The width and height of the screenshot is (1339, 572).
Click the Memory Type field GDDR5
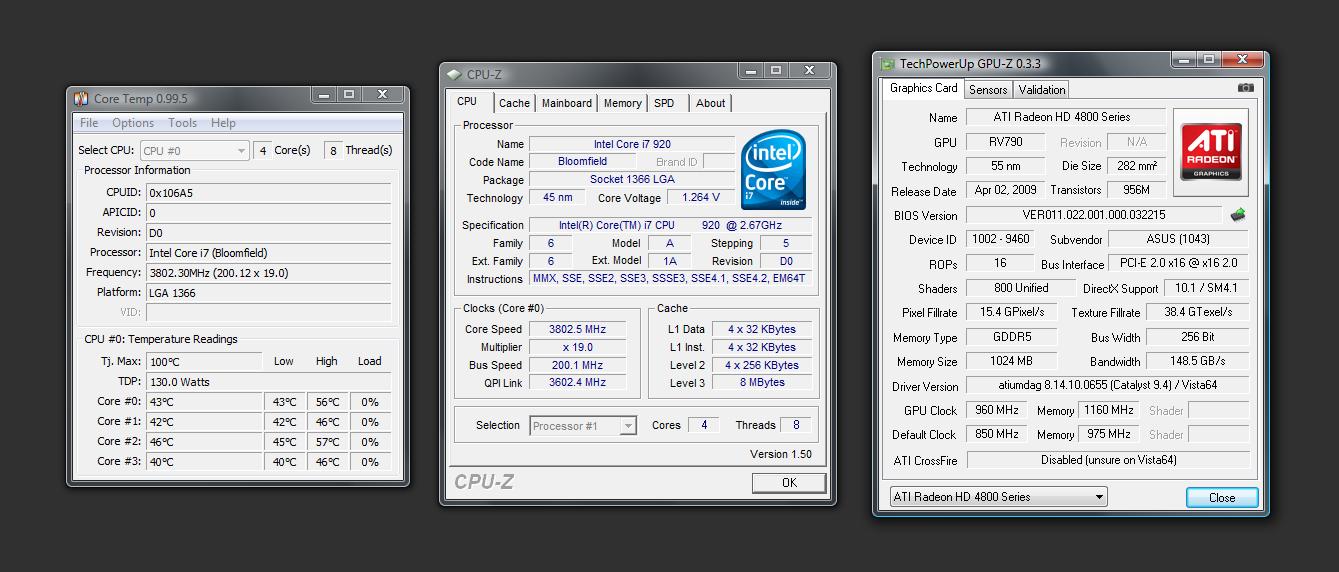pos(1011,338)
